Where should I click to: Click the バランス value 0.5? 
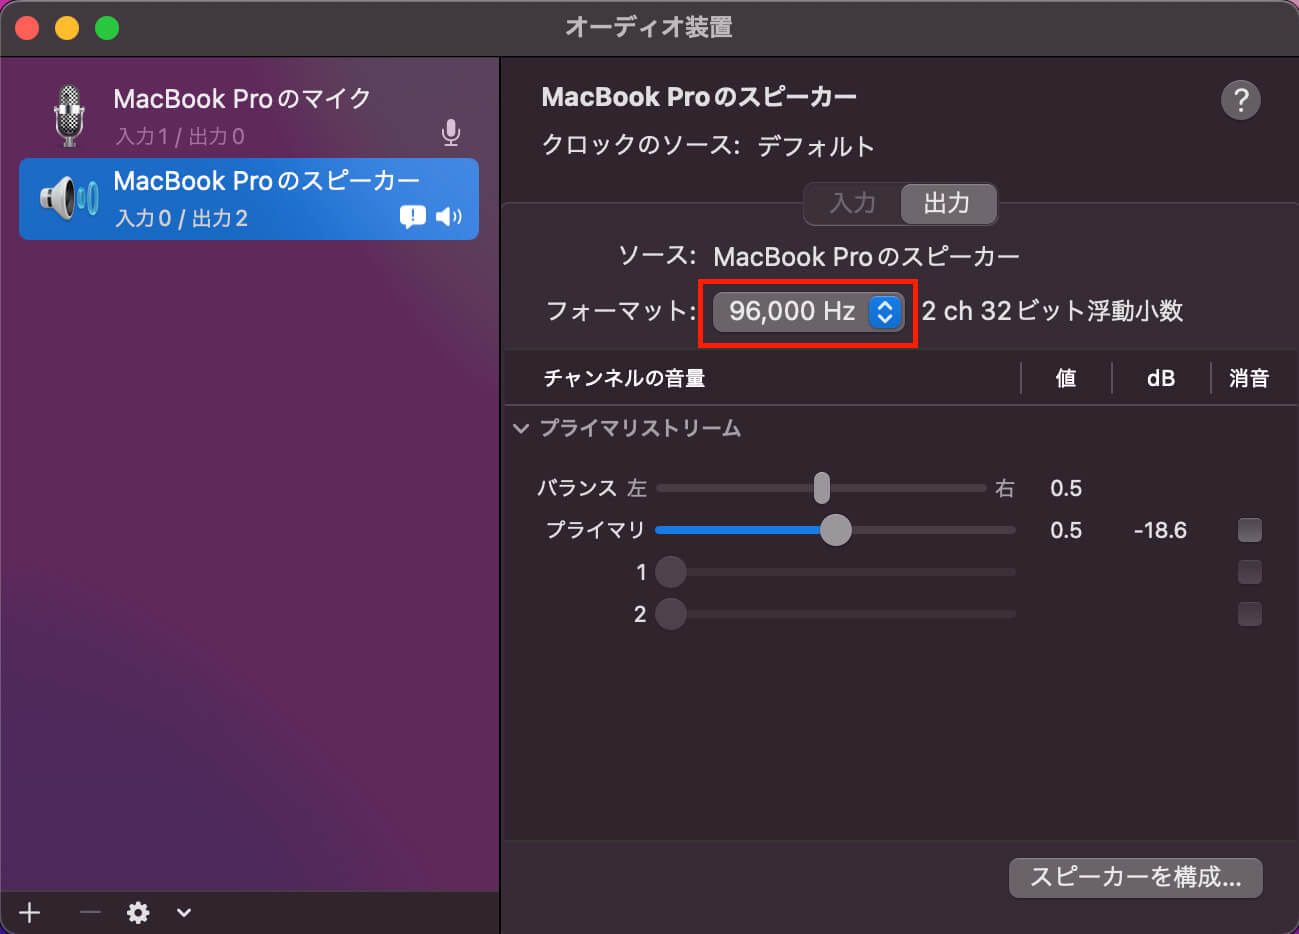tap(1066, 488)
